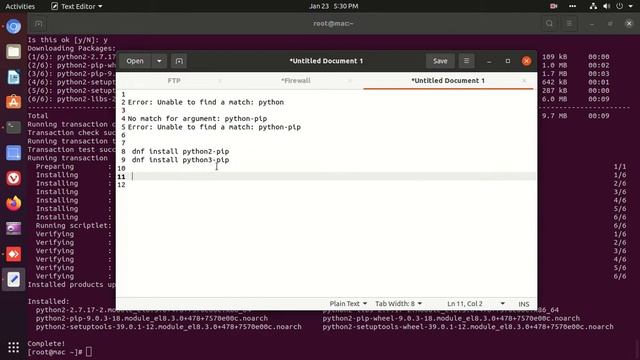
Task: Launch Chromium browser from the dock
Action: pos(13,27)
